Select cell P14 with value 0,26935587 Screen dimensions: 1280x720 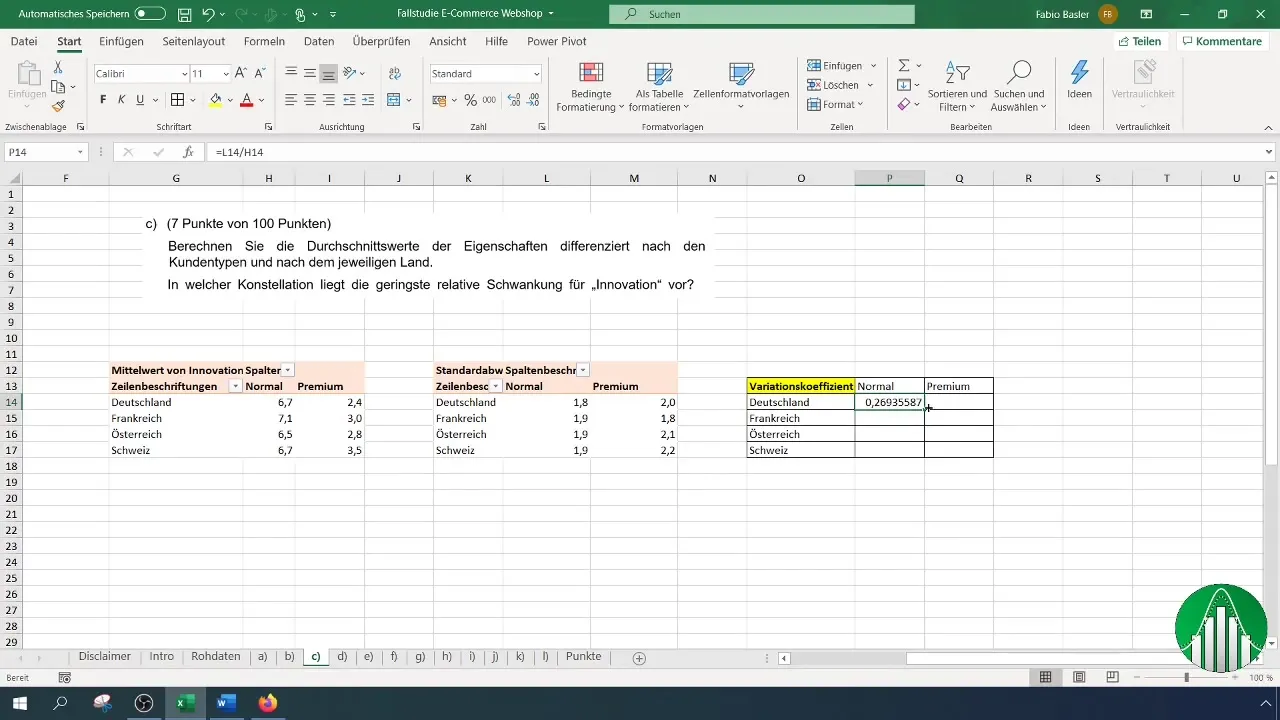[x=890, y=402]
